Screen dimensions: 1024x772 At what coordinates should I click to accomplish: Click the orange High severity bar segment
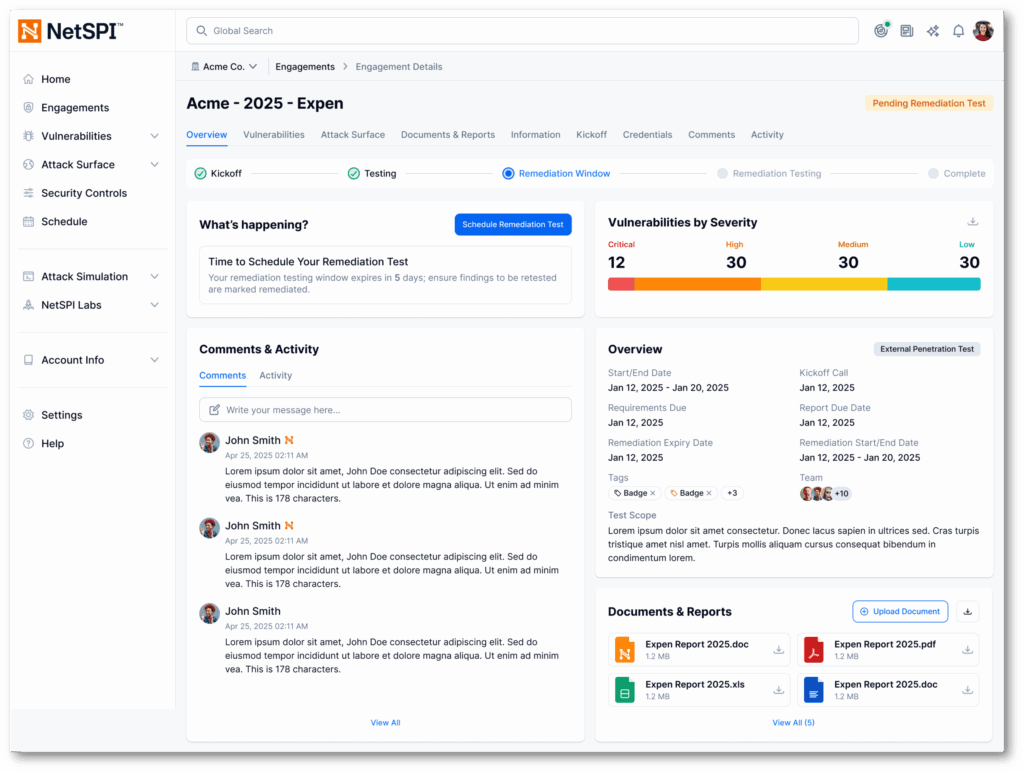pos(697,284)
